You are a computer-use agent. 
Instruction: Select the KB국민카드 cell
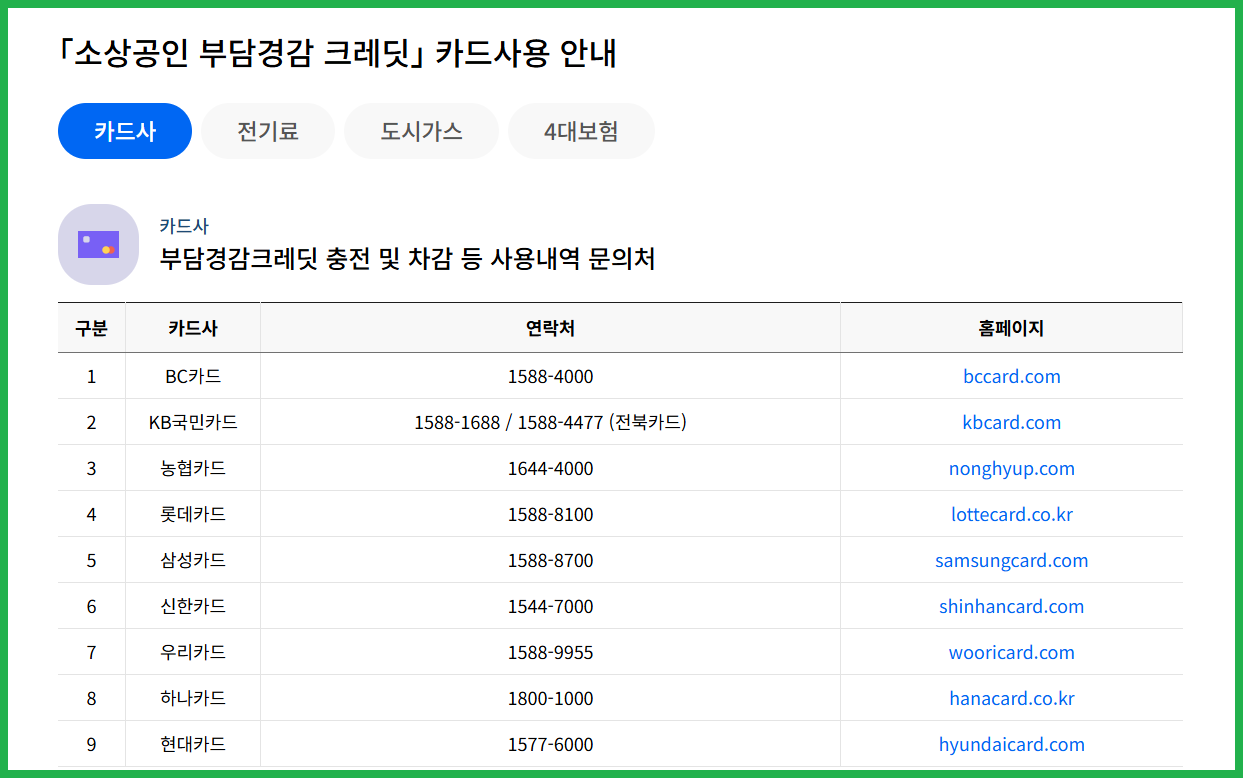(x=193, y=422)
